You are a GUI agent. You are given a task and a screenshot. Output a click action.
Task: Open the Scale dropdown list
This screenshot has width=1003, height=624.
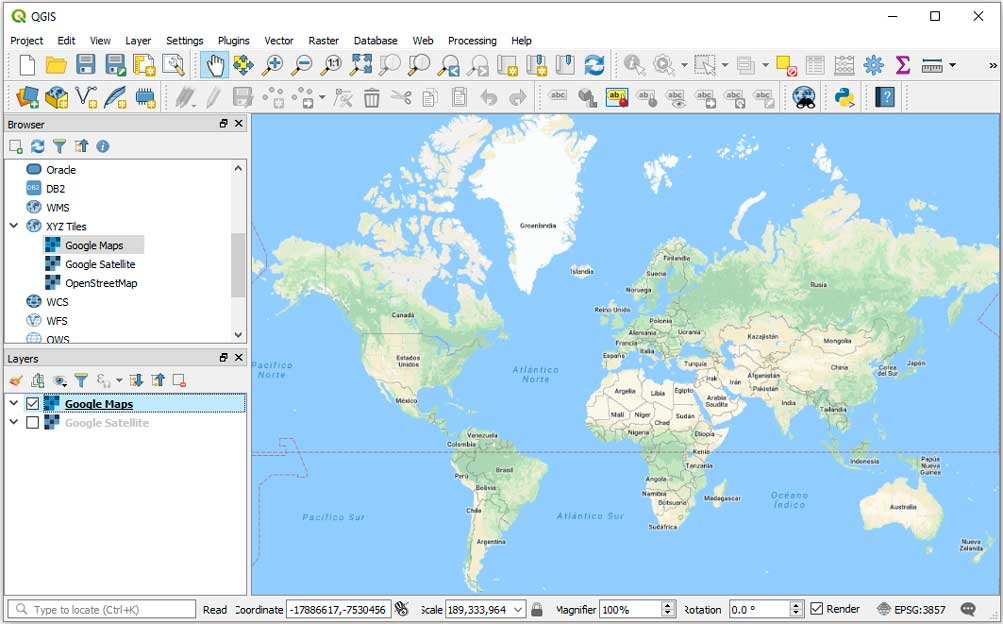click(519, 609)
